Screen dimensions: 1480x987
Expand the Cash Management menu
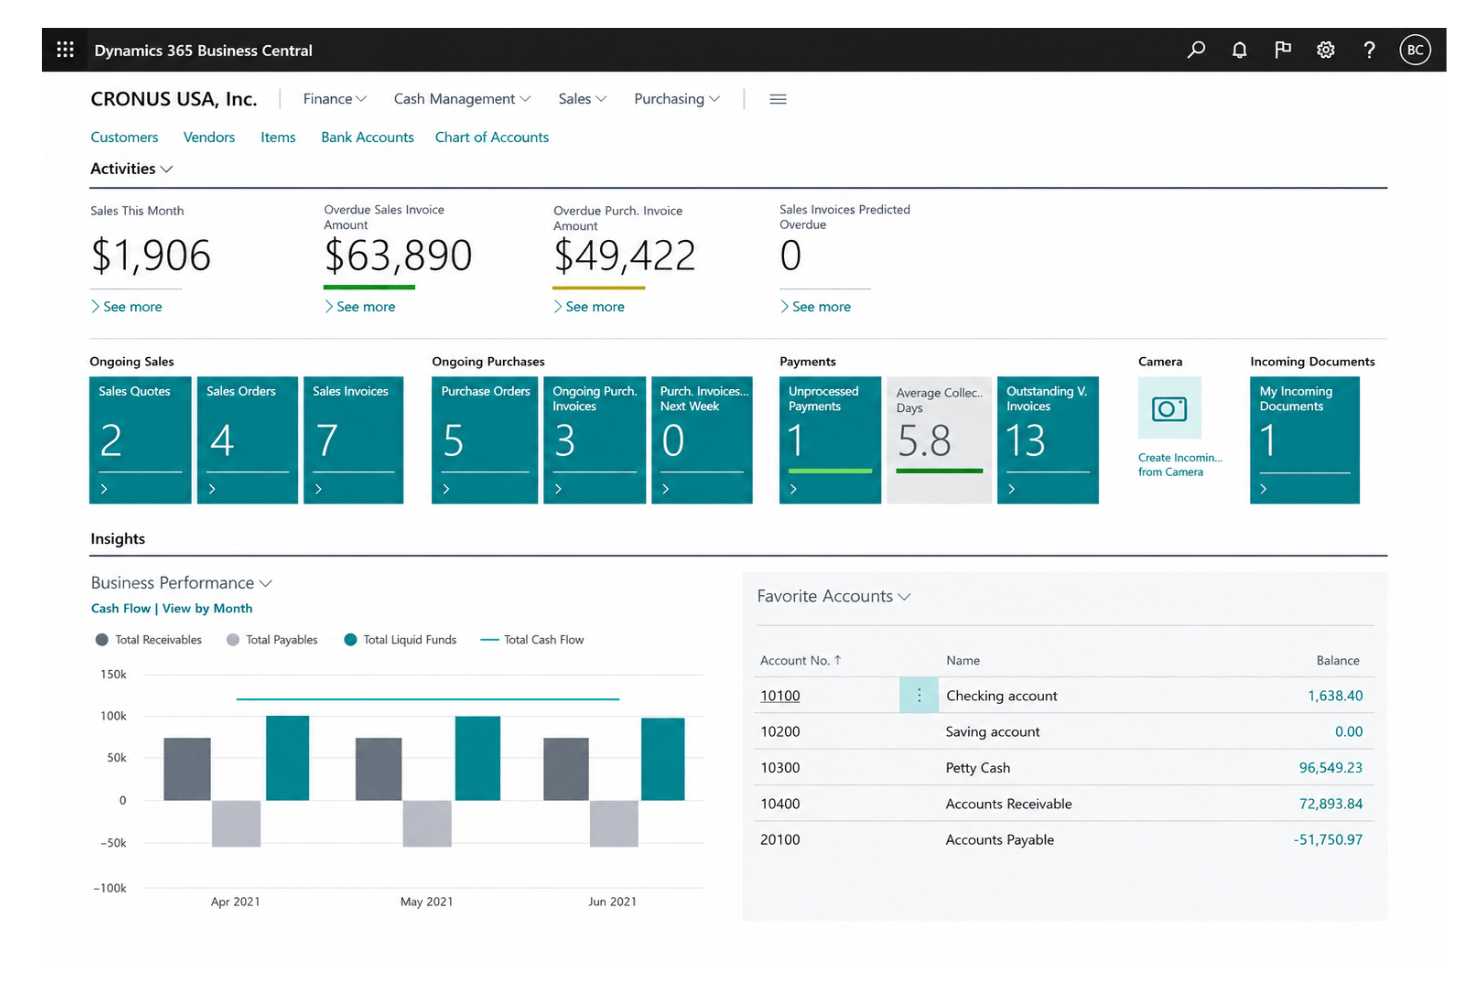(462, 99)
